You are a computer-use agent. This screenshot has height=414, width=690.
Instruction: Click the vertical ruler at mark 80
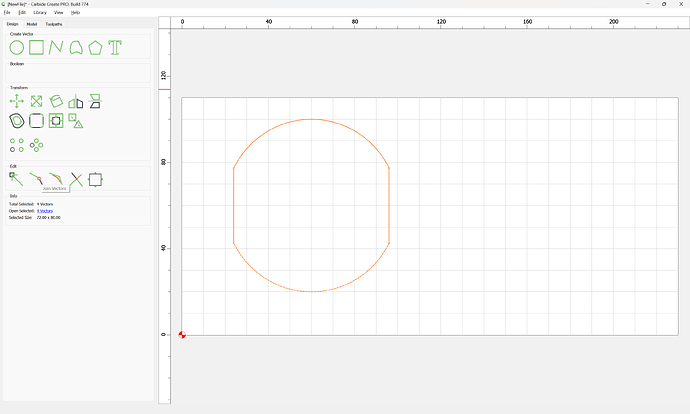click(164, 162)
